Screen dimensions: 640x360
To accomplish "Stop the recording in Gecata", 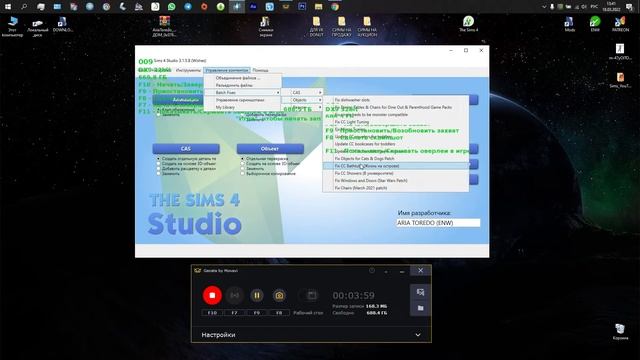I will pyautogui.click(x=212, y=295).
